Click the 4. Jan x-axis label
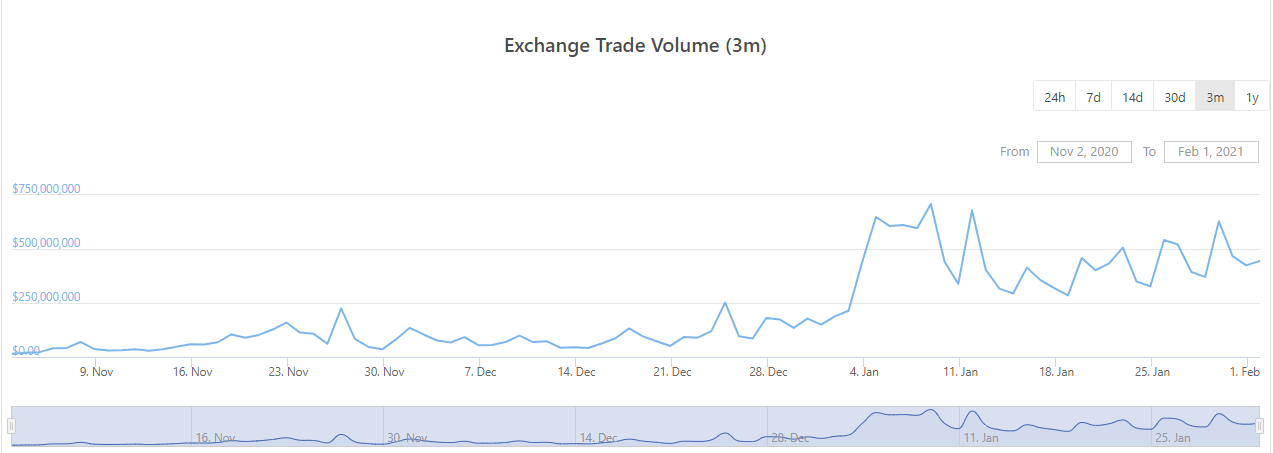The width and height of the screenshot is (1273, 453). 864,372
